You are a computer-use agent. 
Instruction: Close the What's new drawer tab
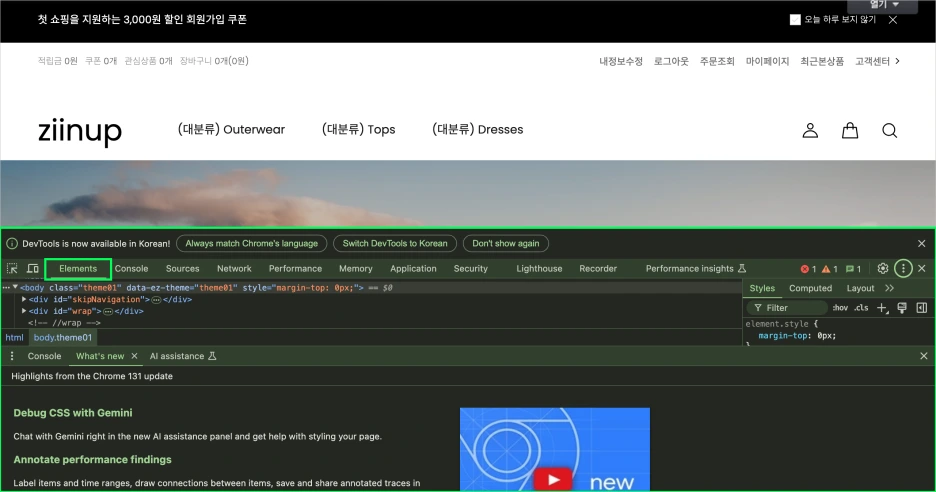134,356
